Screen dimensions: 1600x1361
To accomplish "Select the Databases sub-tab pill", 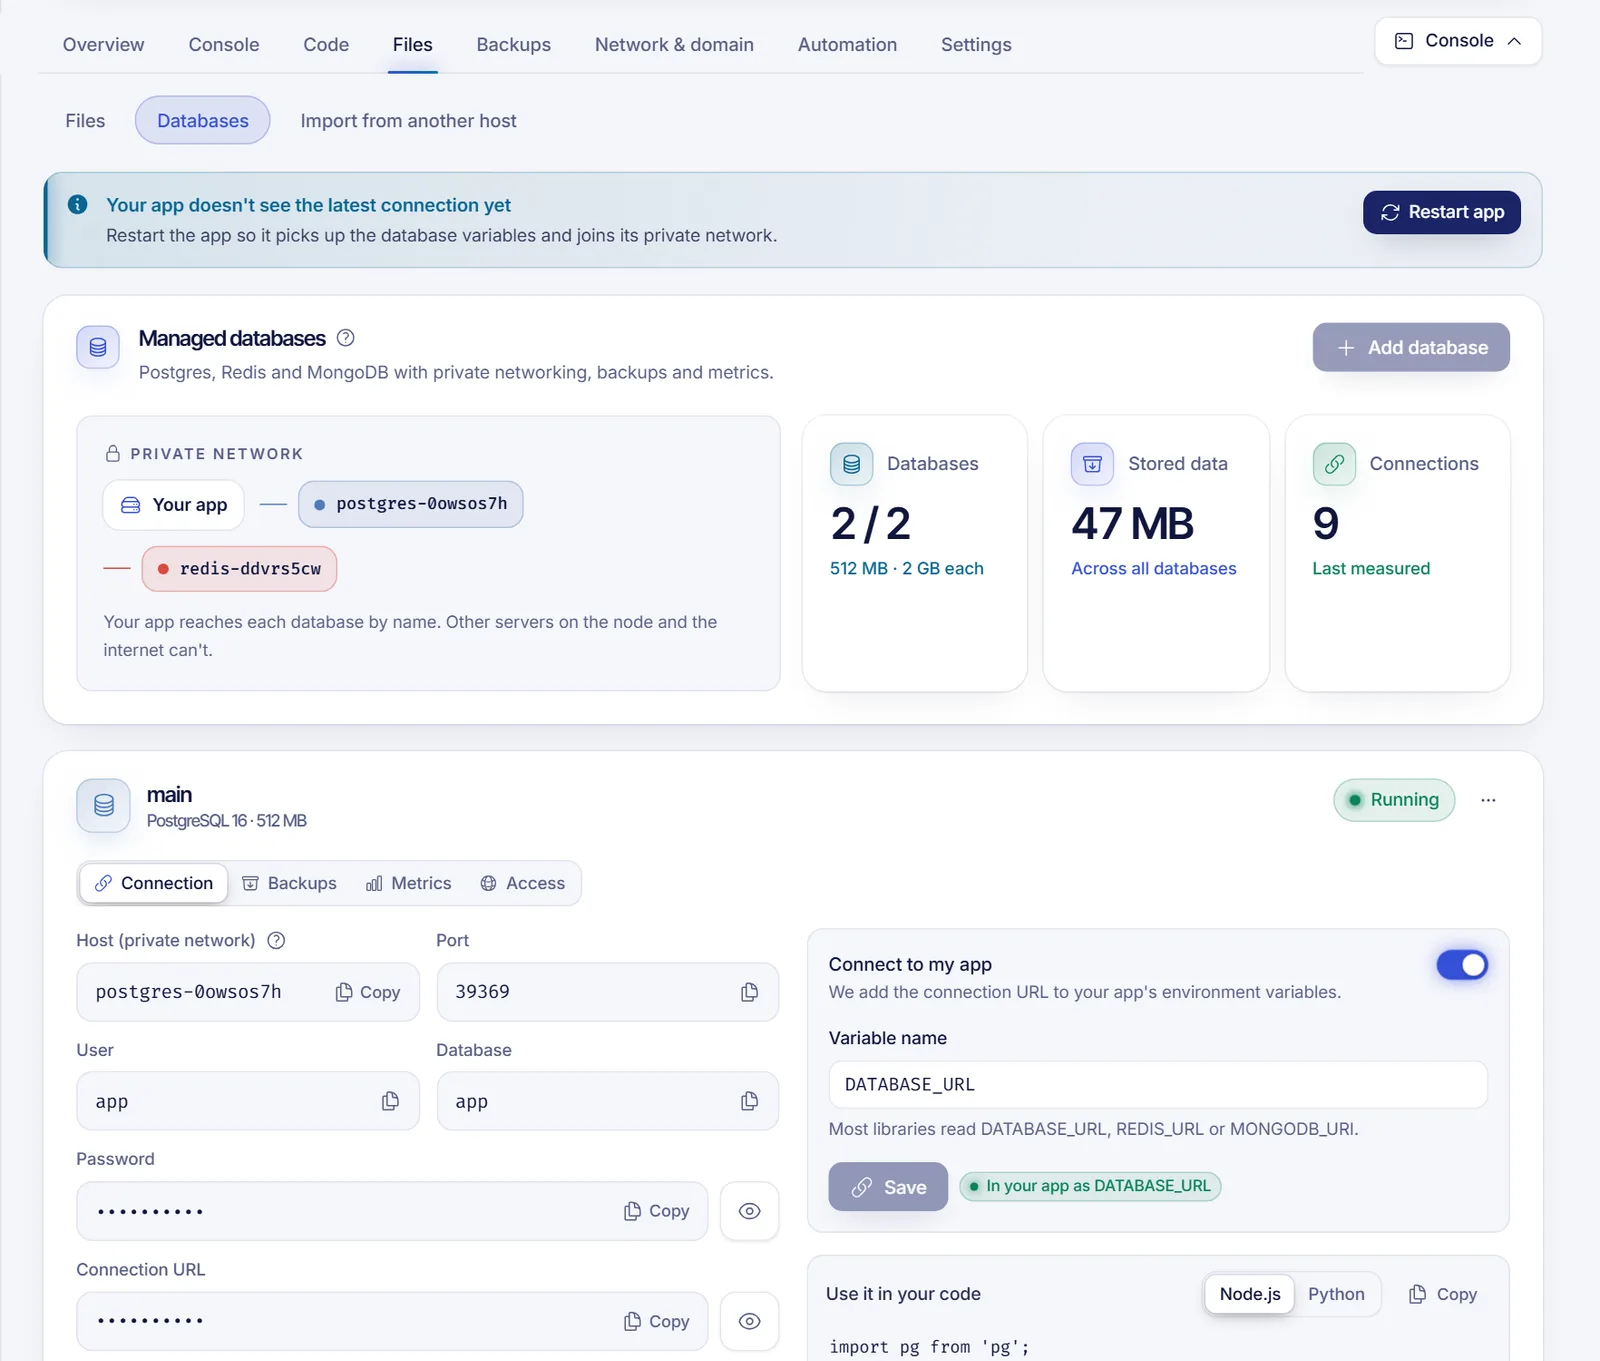I will [x=203, y=120].
